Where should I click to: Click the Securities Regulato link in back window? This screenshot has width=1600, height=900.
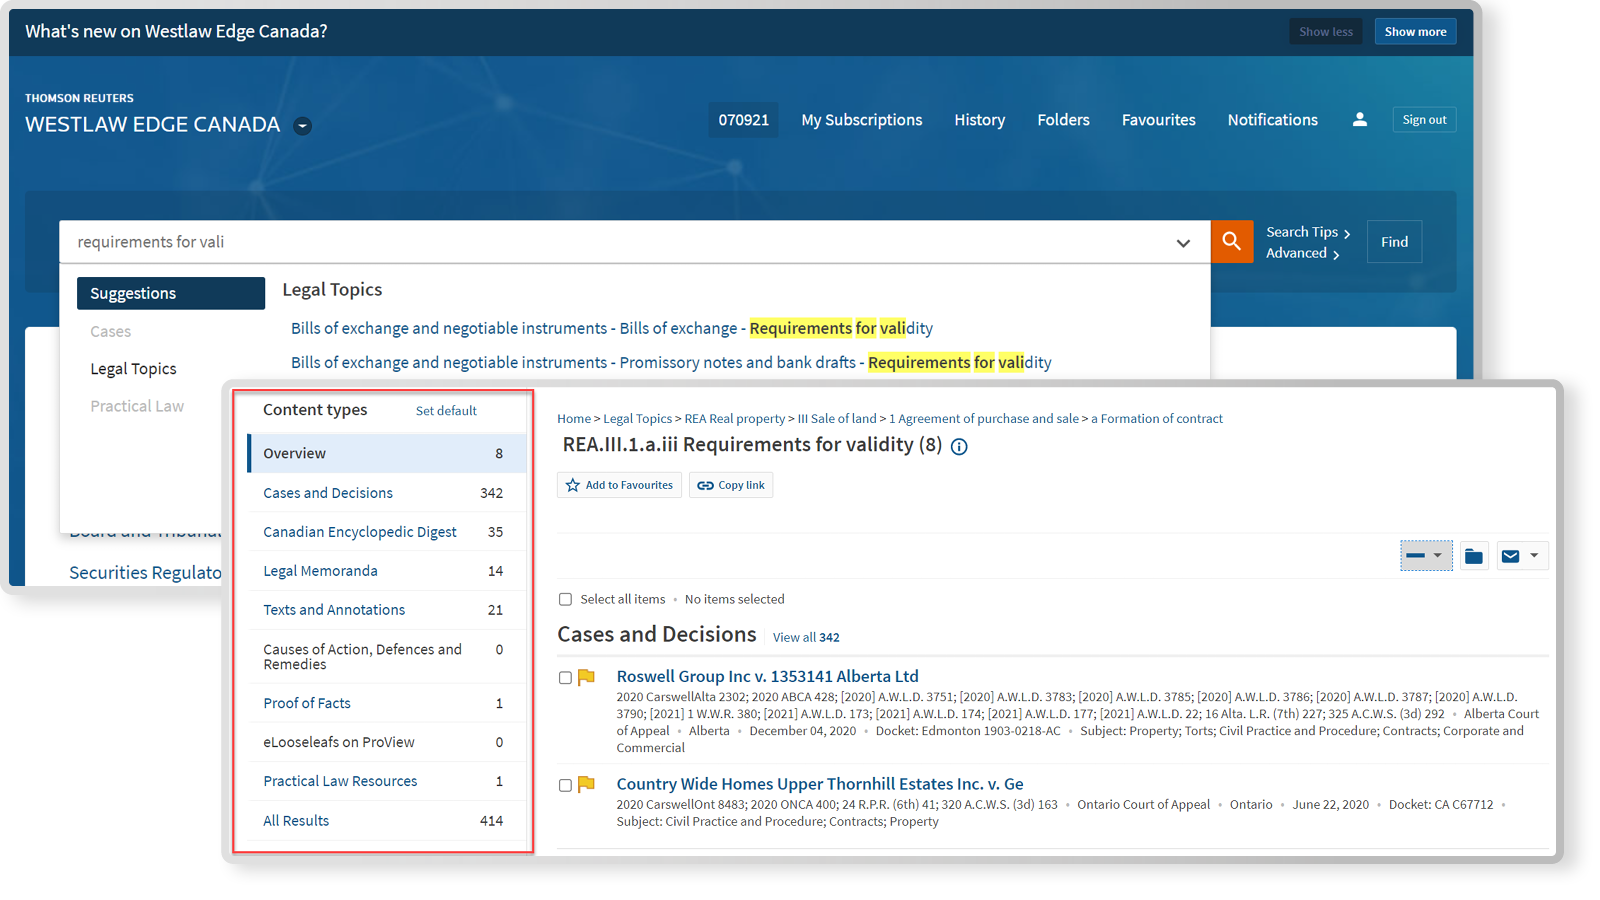click(145, 573)
